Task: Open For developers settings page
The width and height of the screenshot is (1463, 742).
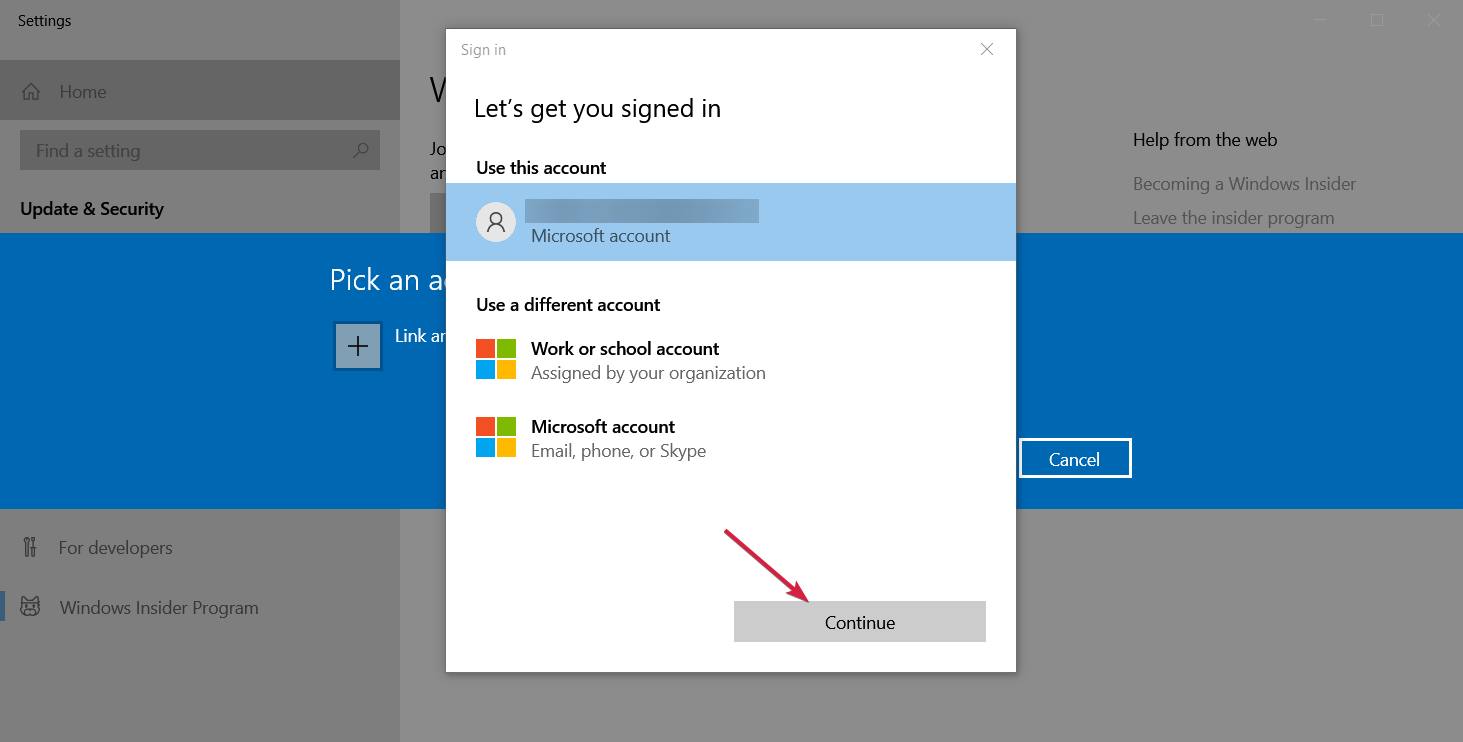Action: (x=200, y=547)
